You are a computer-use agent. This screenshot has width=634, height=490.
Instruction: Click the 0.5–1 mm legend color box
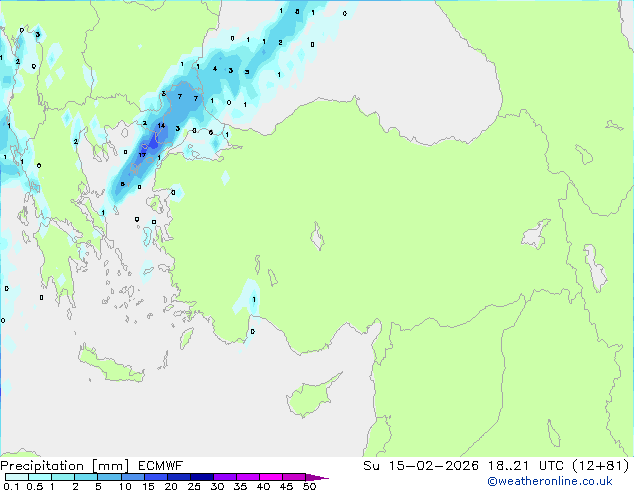(x=40, y=477)
